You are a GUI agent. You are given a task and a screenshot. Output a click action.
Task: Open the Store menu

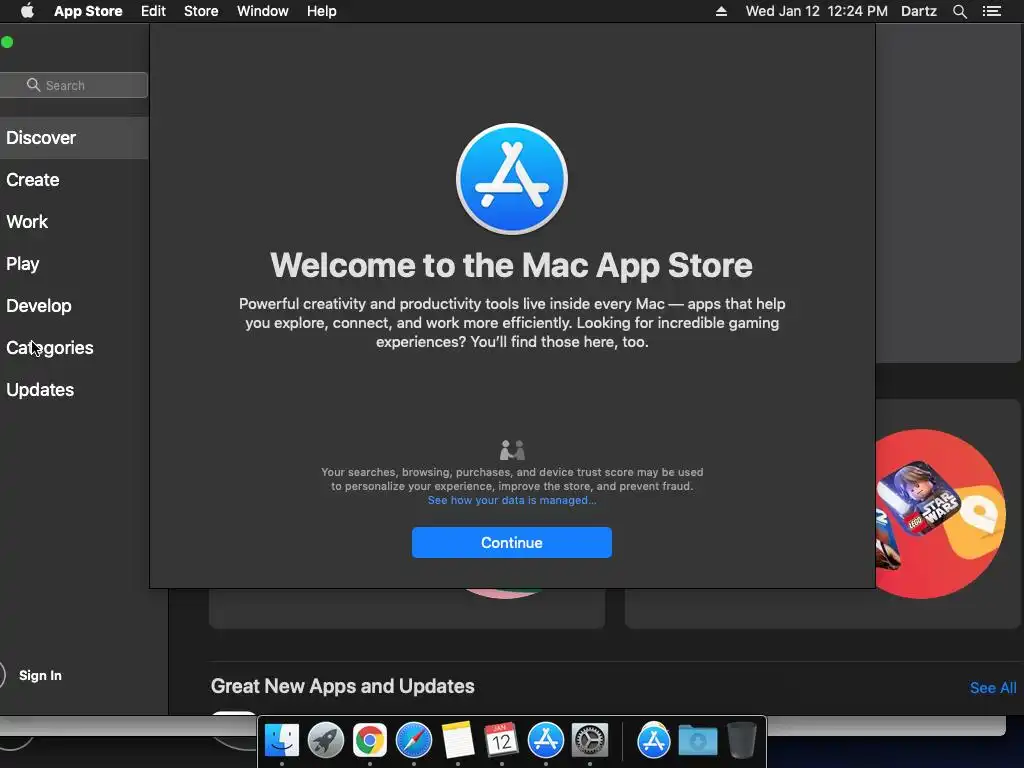point(201,11)
